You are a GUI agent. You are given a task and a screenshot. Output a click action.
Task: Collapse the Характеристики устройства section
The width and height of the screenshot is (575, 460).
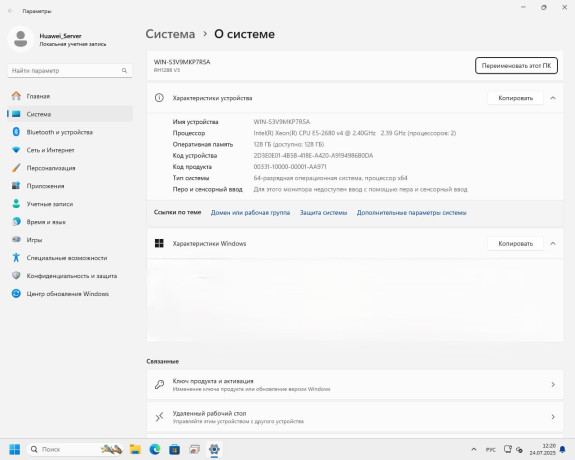tap(553, 98)
